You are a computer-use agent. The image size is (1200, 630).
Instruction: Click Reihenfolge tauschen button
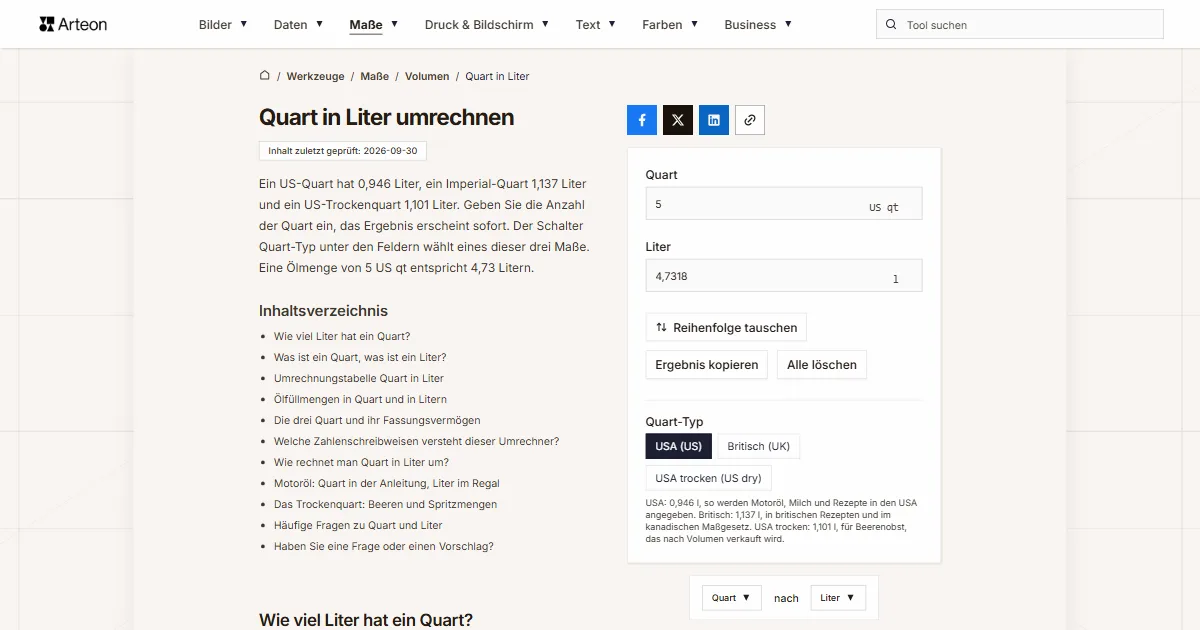point(726,327)
